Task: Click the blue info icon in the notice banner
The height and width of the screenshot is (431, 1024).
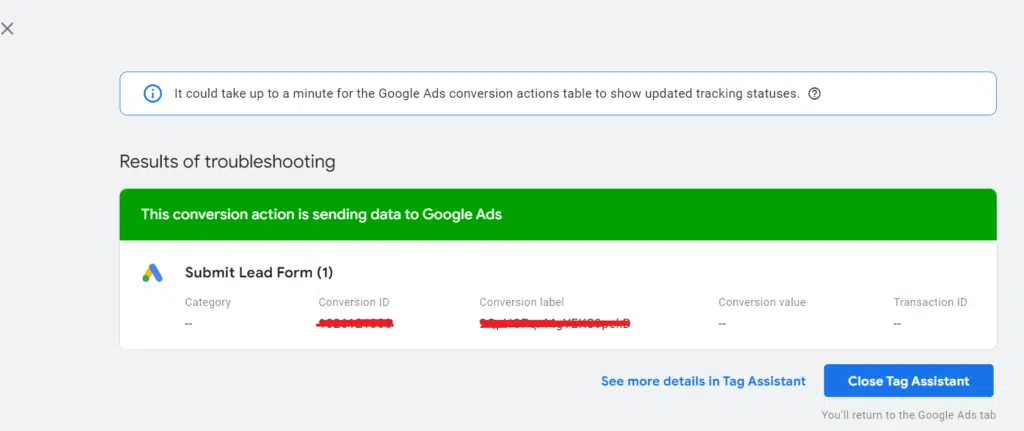Action: [152, 94]
